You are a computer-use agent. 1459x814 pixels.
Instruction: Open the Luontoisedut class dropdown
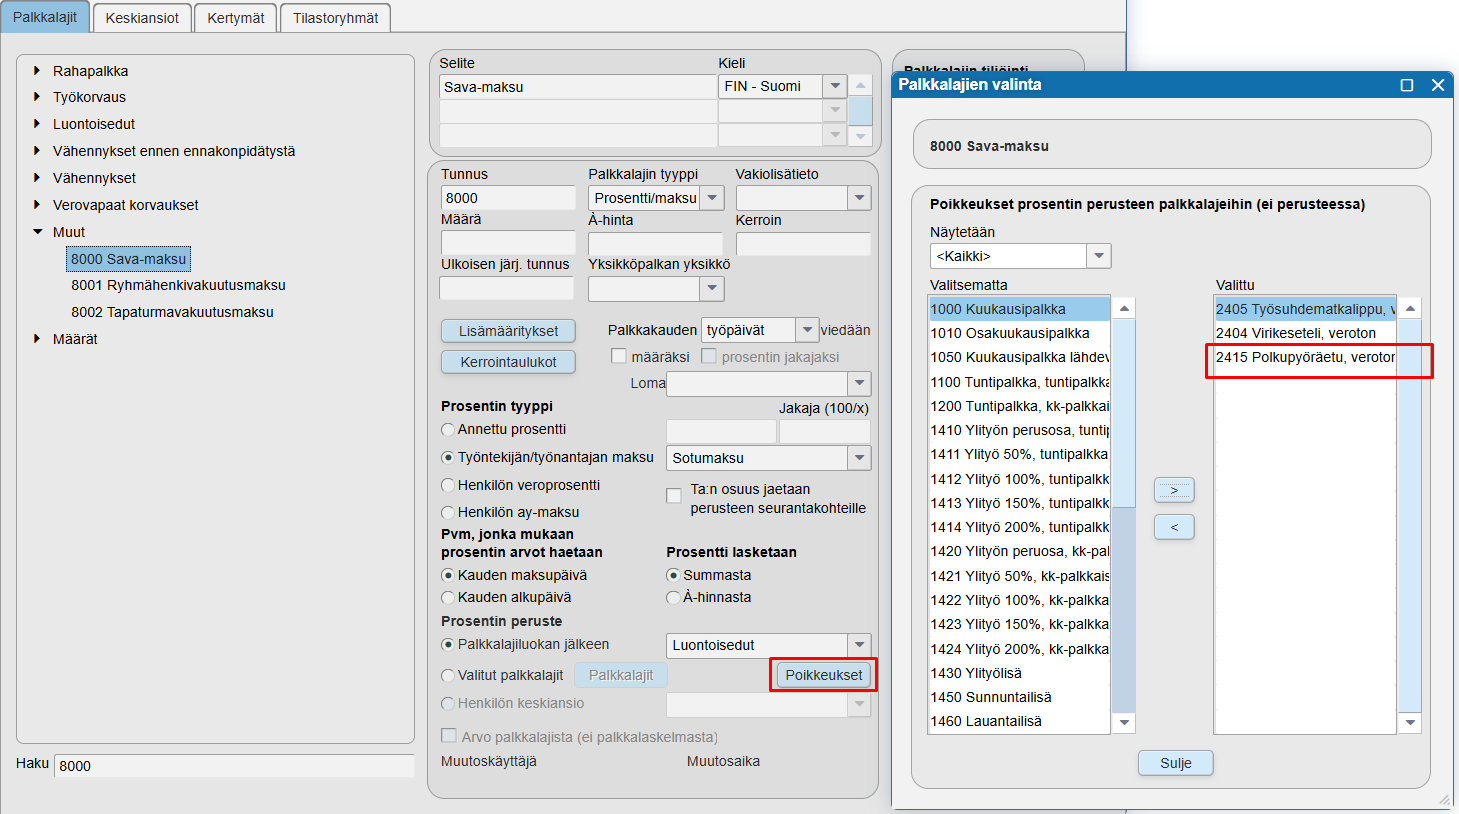coord(860,645)
